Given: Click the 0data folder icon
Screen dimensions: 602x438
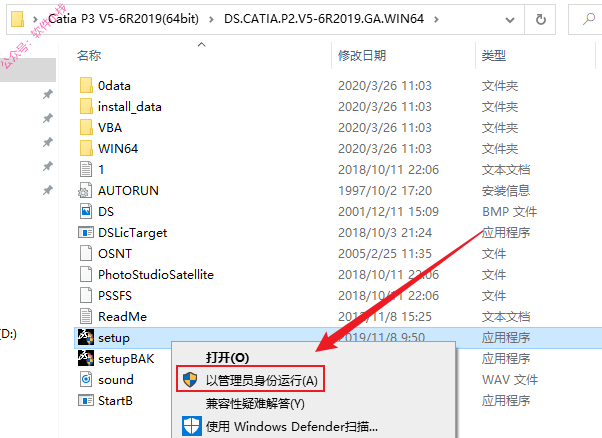Looking at the screenshot, I should point(86,85).
